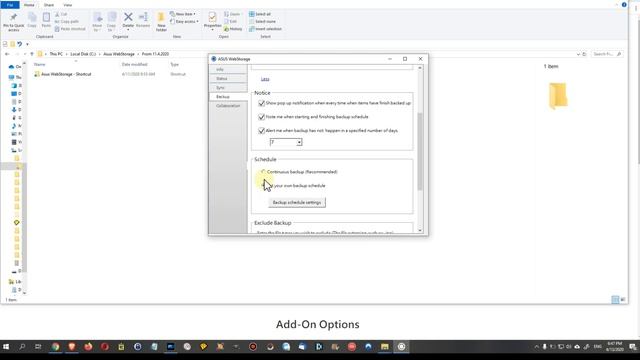Click the Paste ribbon icon

click(46, 20)
